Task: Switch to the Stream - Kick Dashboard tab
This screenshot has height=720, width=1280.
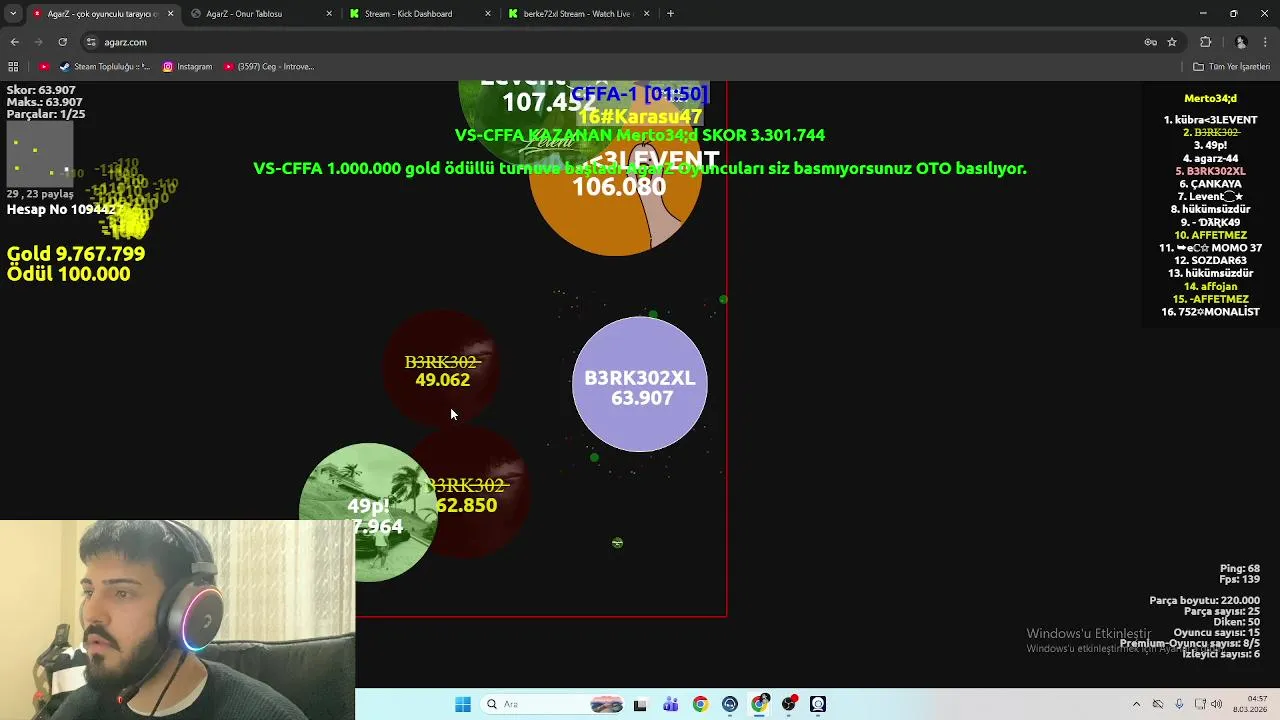Action: pos(418,14)
